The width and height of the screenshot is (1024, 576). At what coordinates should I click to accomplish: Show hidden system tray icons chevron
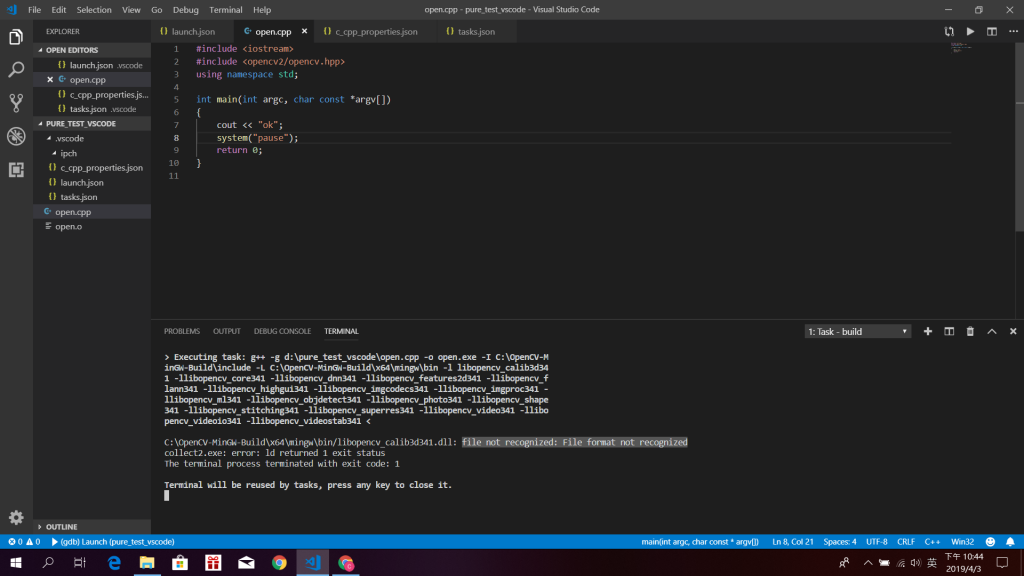(867, 562)
